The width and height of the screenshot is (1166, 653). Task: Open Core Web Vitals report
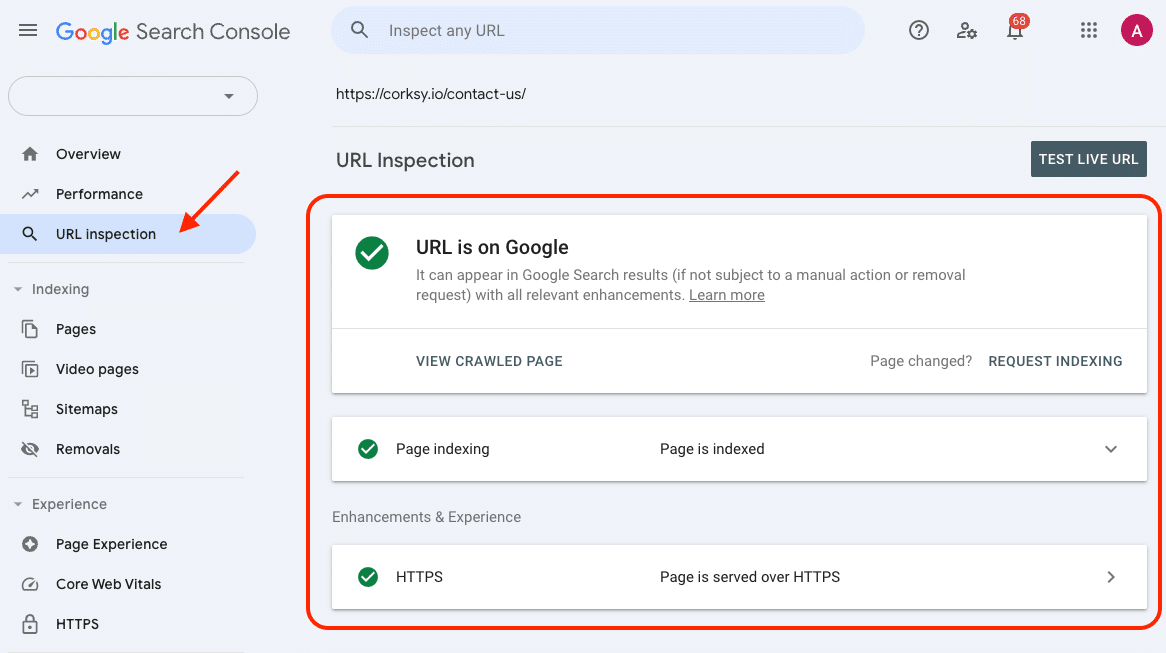click(x=108, y=584)
